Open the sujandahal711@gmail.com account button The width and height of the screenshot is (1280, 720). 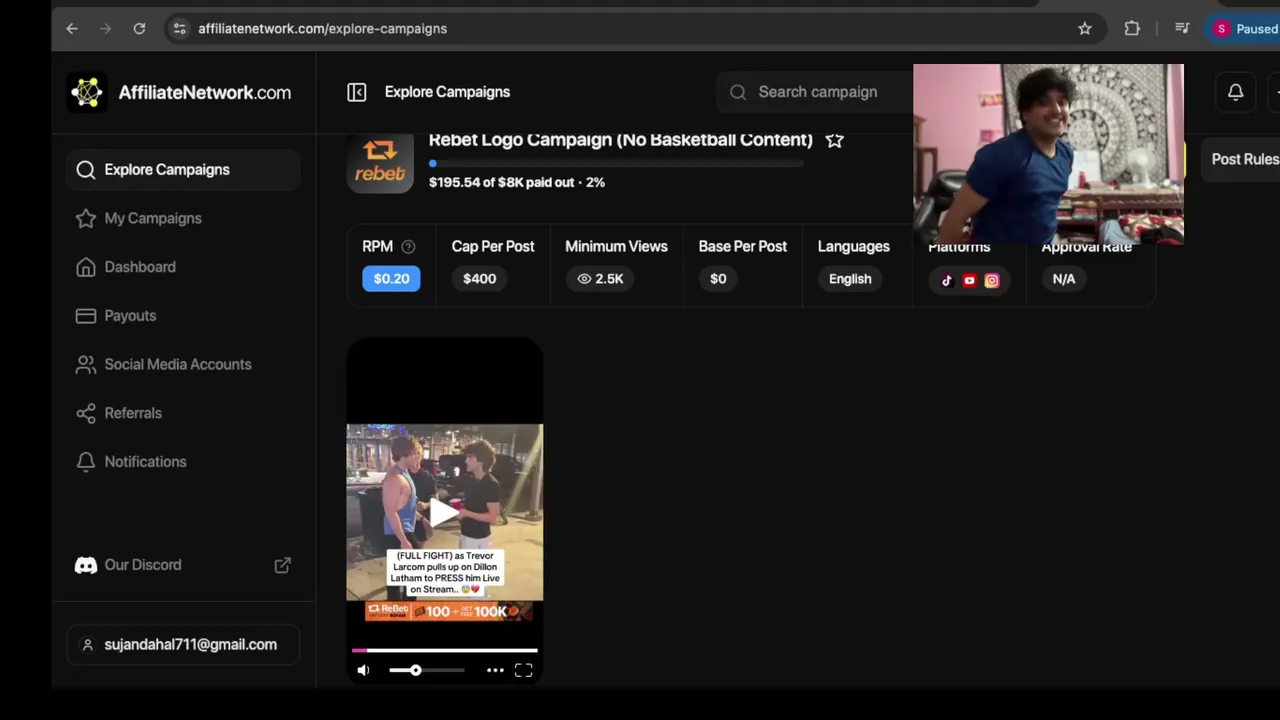pyautogui.click(x=184, y=645)
